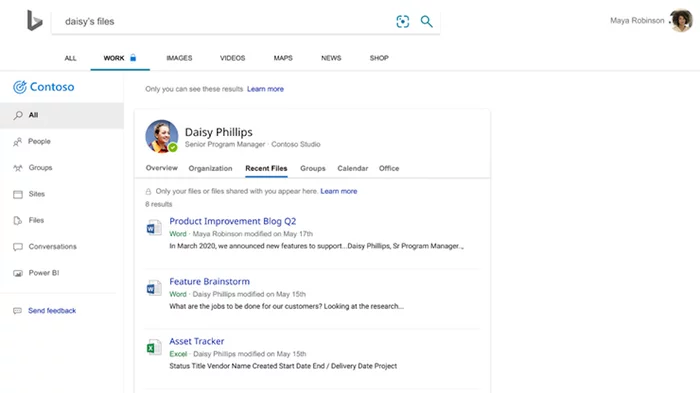Click Learn more beside shared files notice
Screen dimensions: 700x393
338,191
